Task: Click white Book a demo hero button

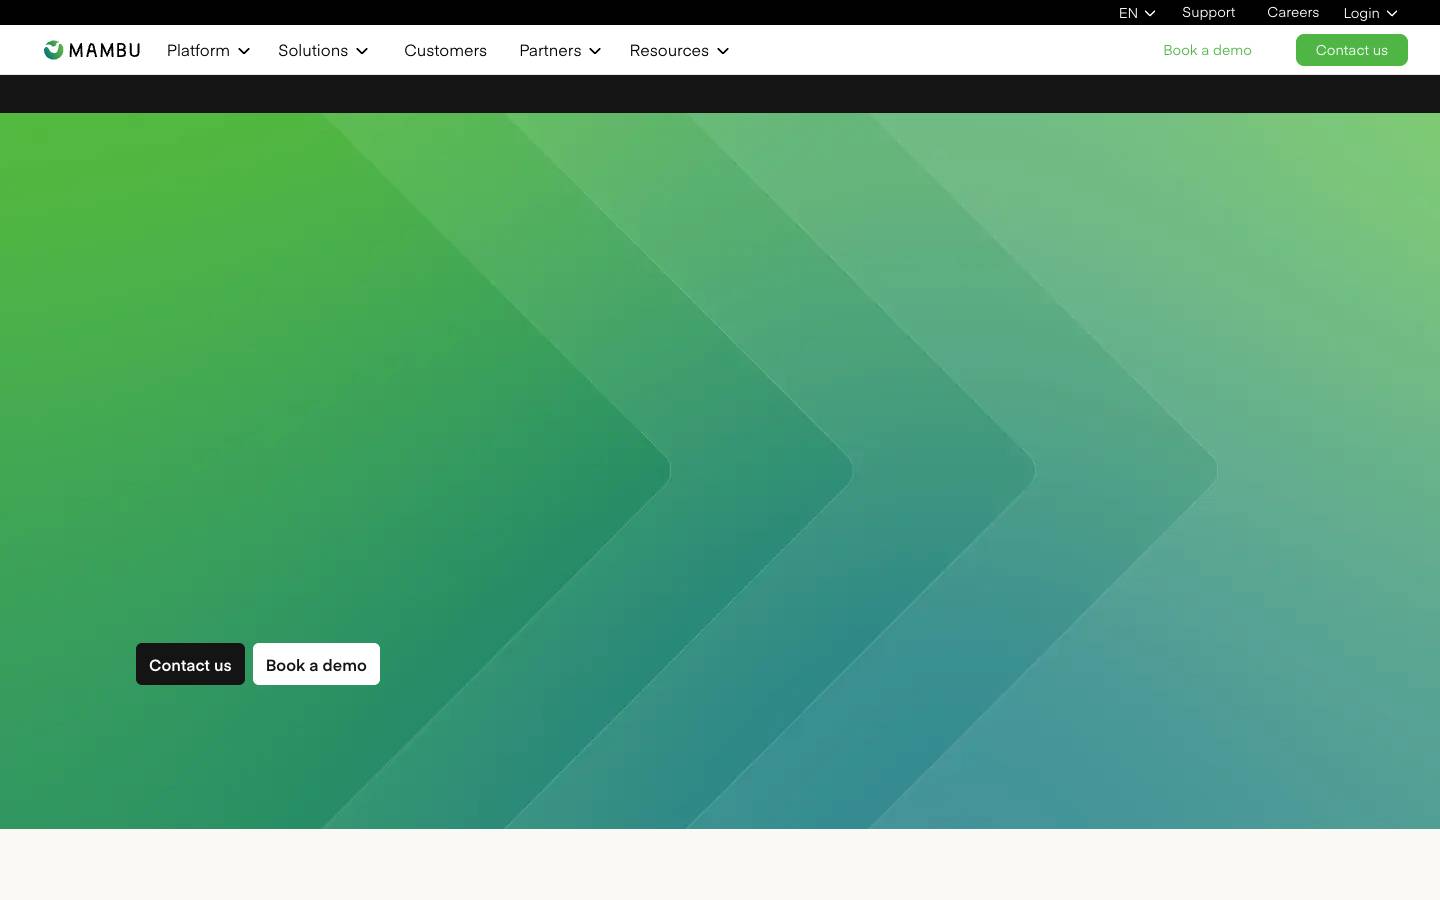Action: (x=316, y=664)
